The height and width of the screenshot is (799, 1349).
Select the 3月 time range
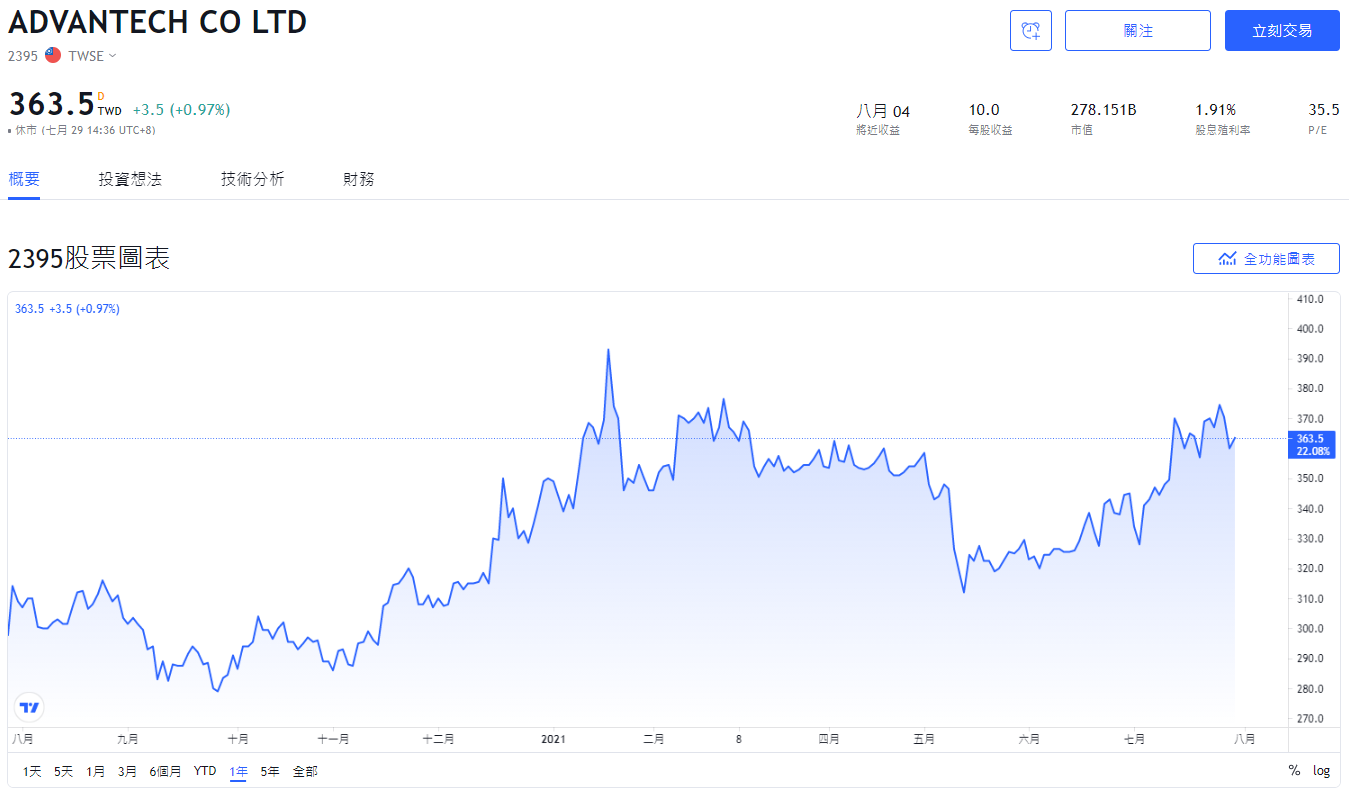[127, 771]
